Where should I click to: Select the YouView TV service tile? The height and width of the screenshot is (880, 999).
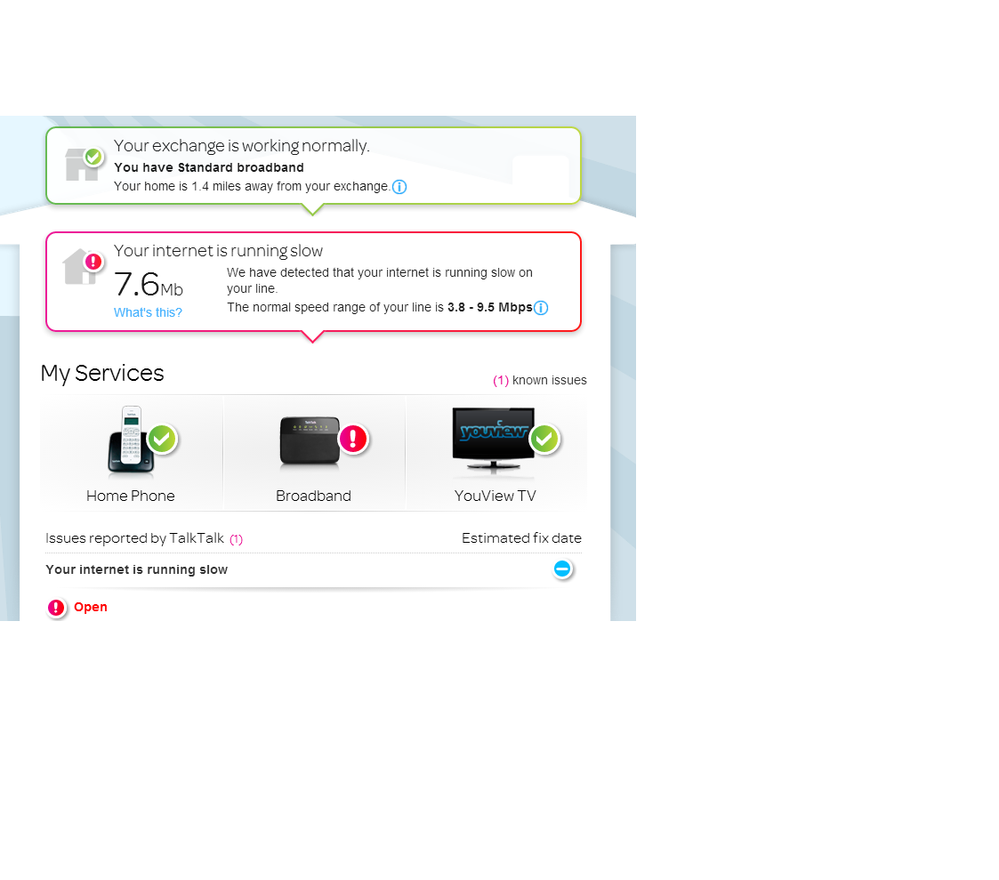(496, 453)
